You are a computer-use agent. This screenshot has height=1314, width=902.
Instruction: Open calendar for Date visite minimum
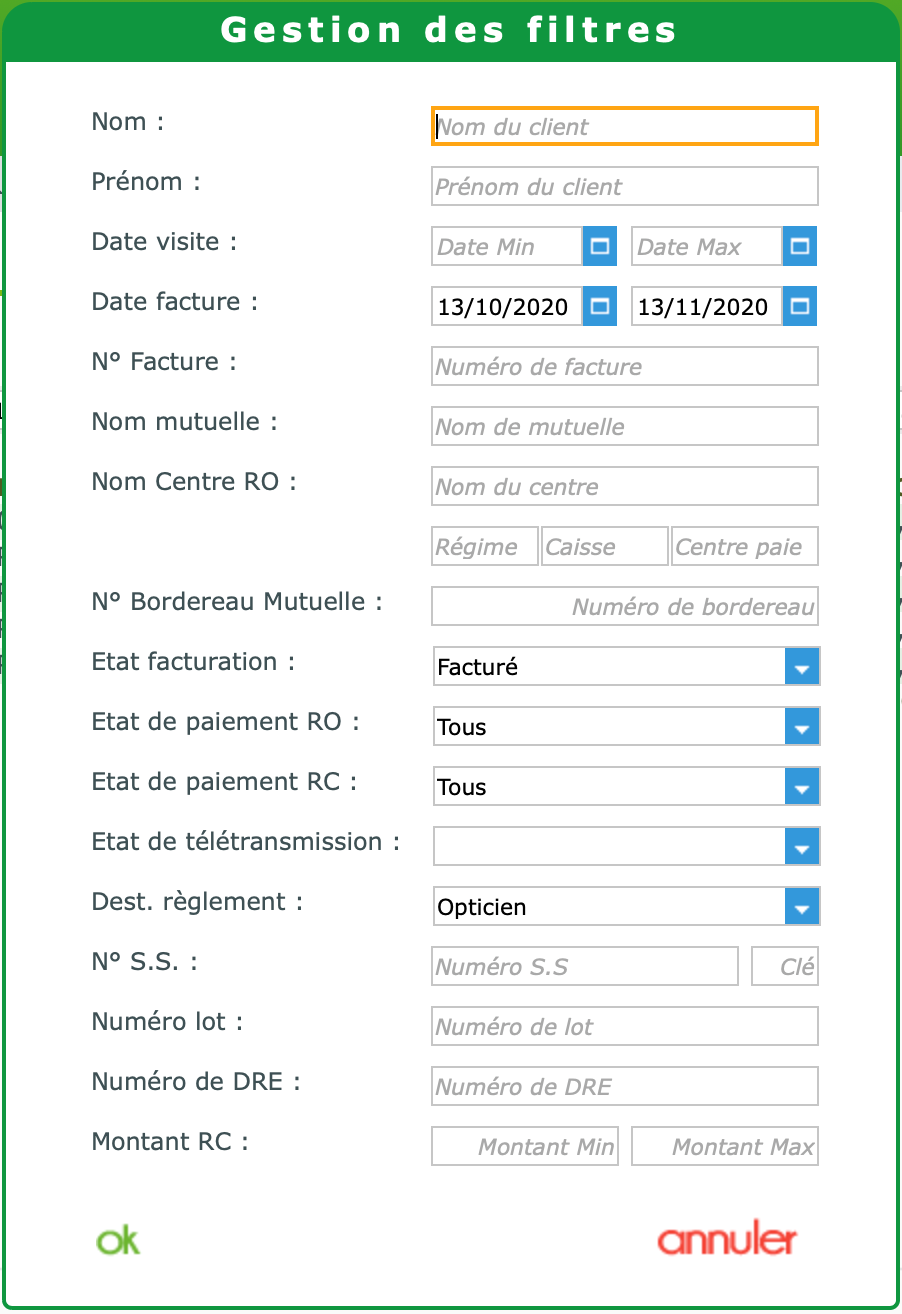pos(599,246)
